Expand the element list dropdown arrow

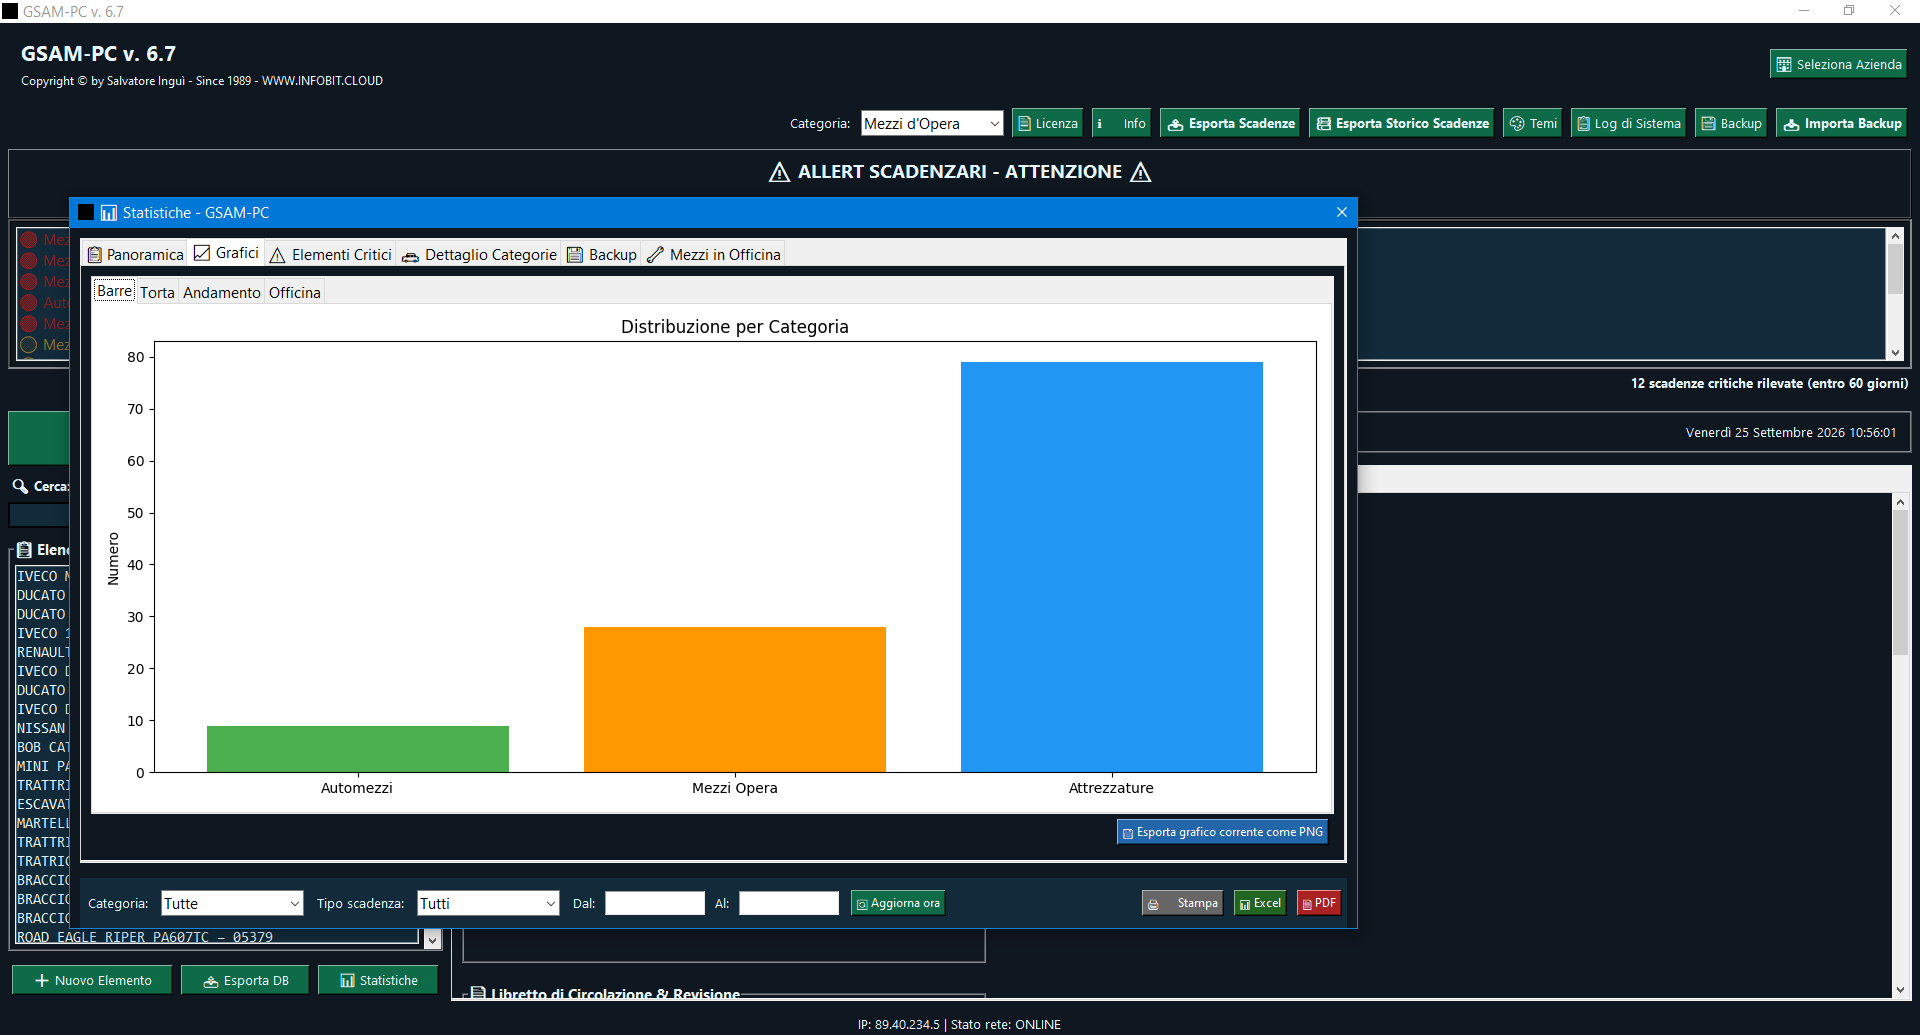point(432,939)
